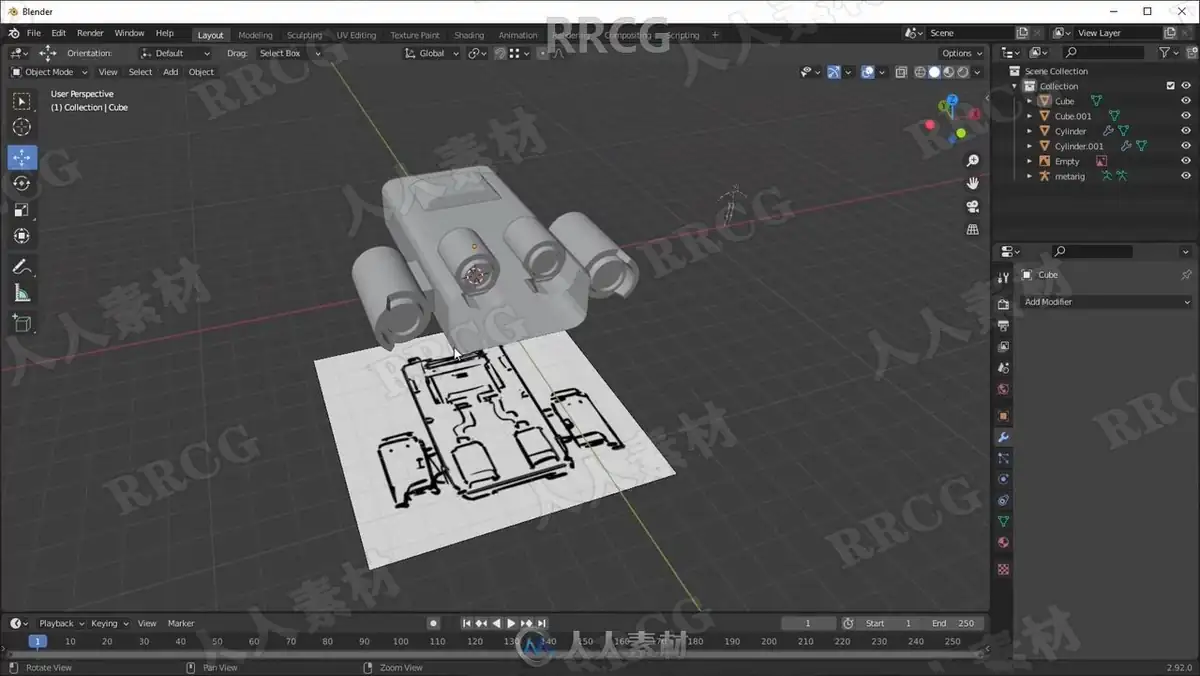Image resolution: width=1200 pixels, height=676 pixels.
Task: Click the End frame field
Action: point(952,623)
